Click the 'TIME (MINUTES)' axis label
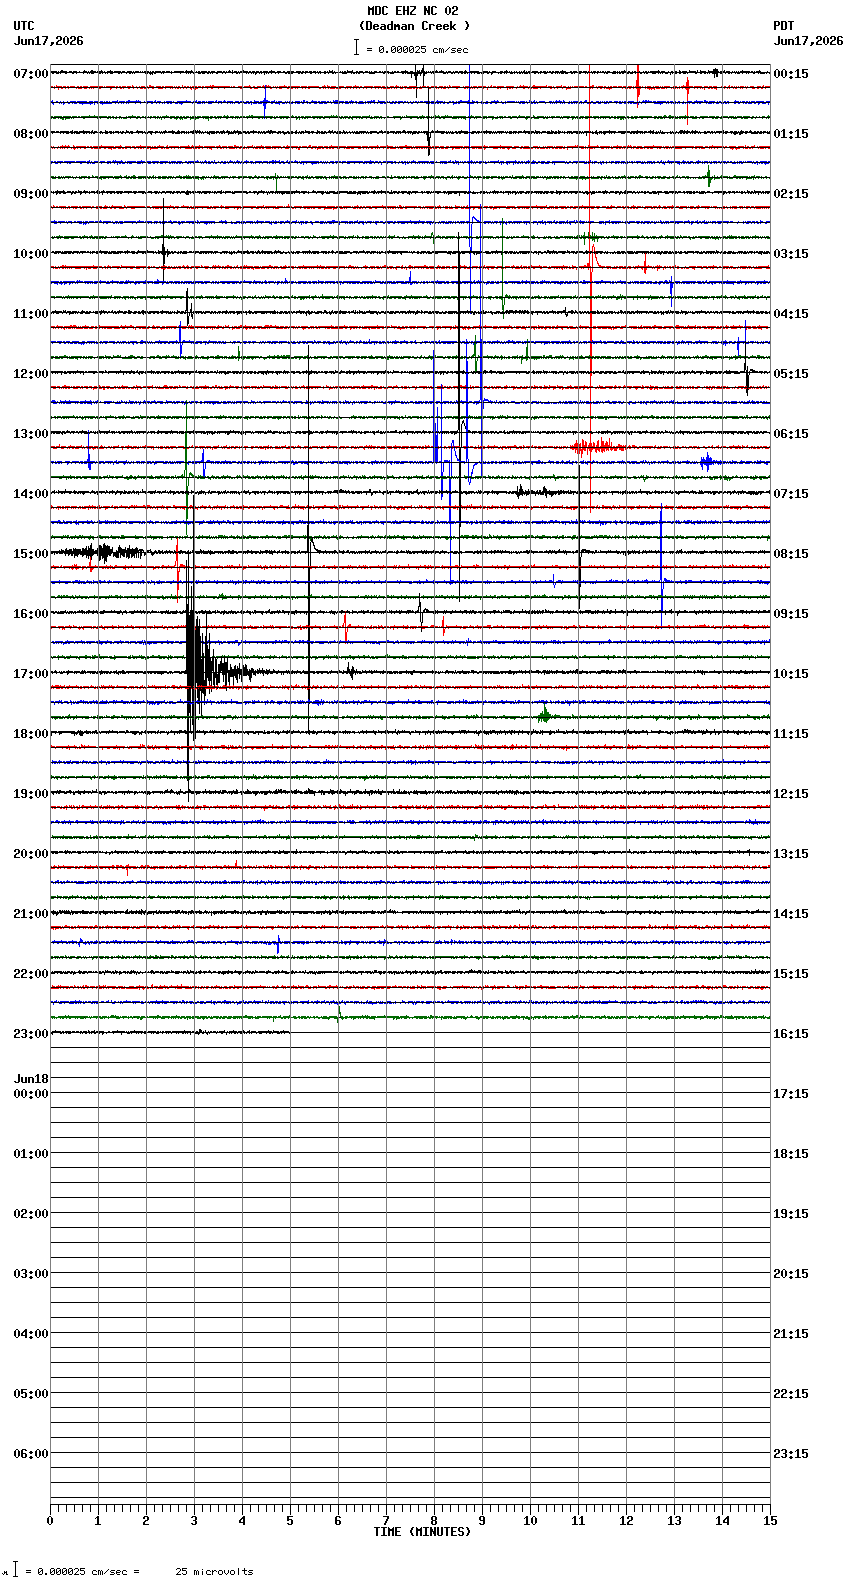 coord(422,1532)
